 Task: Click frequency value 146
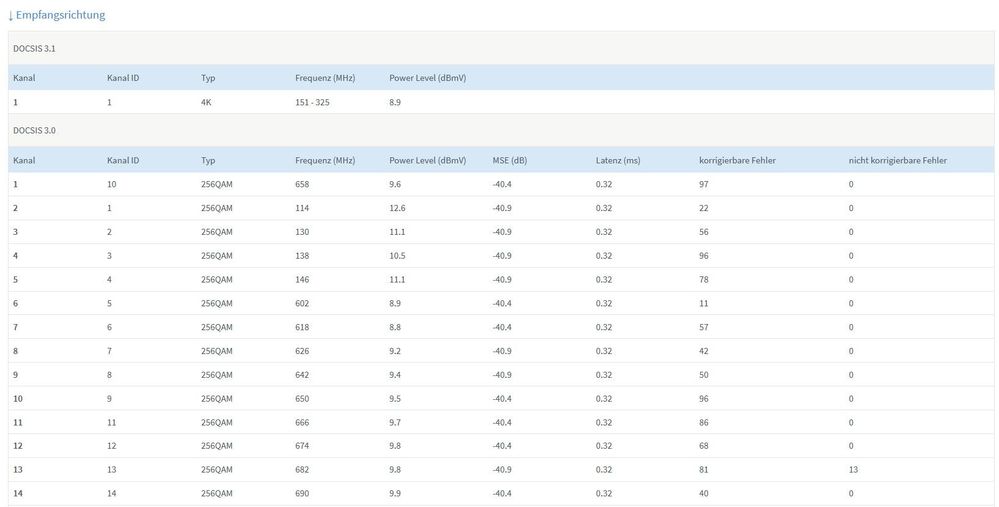302,280
